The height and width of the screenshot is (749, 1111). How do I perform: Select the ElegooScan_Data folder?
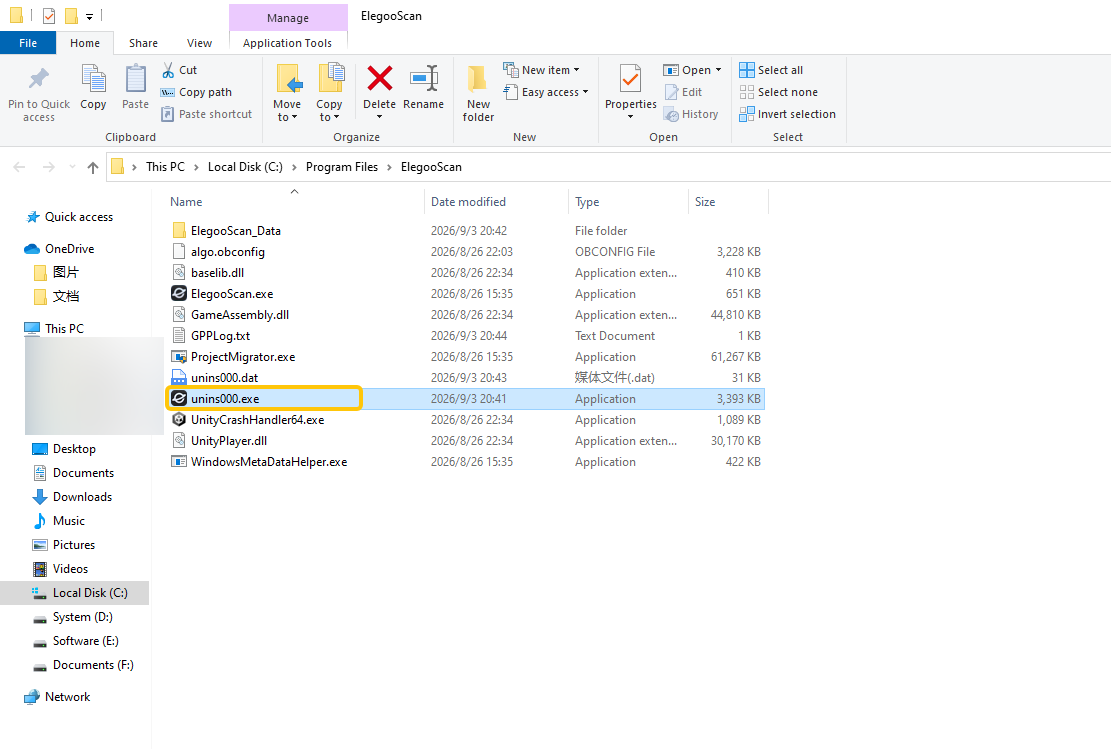point(235,231)
